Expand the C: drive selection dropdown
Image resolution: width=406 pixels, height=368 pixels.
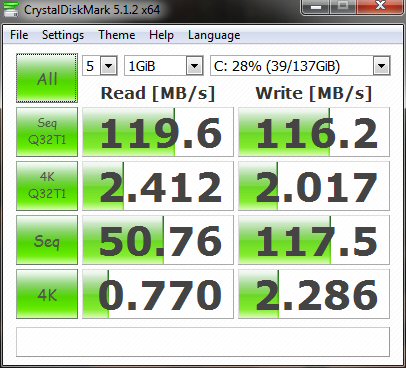tap(300, 66)
